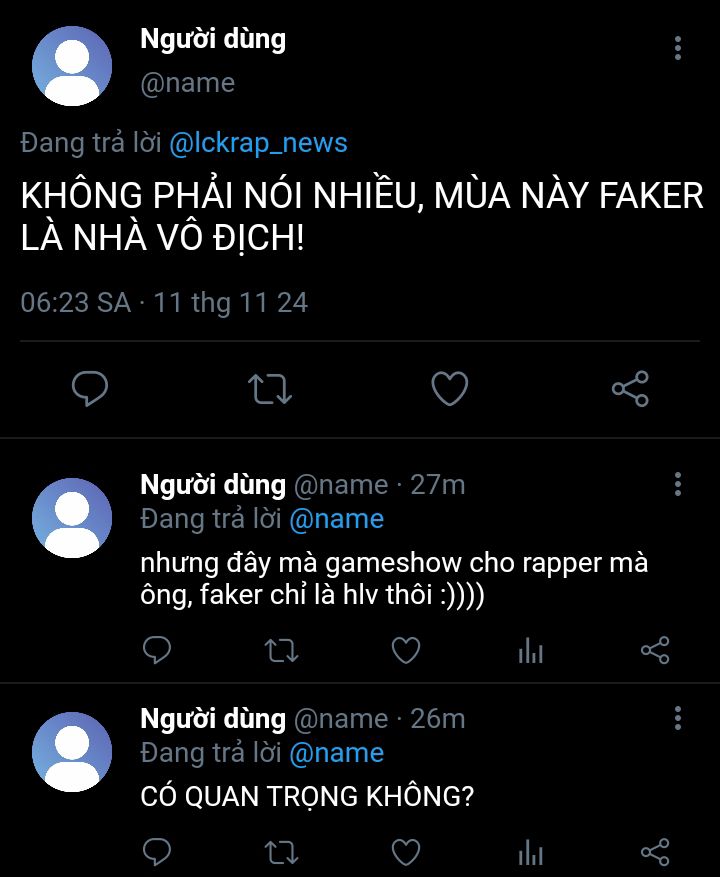Share the main FAKER tweet

click(x=630, y=388)
